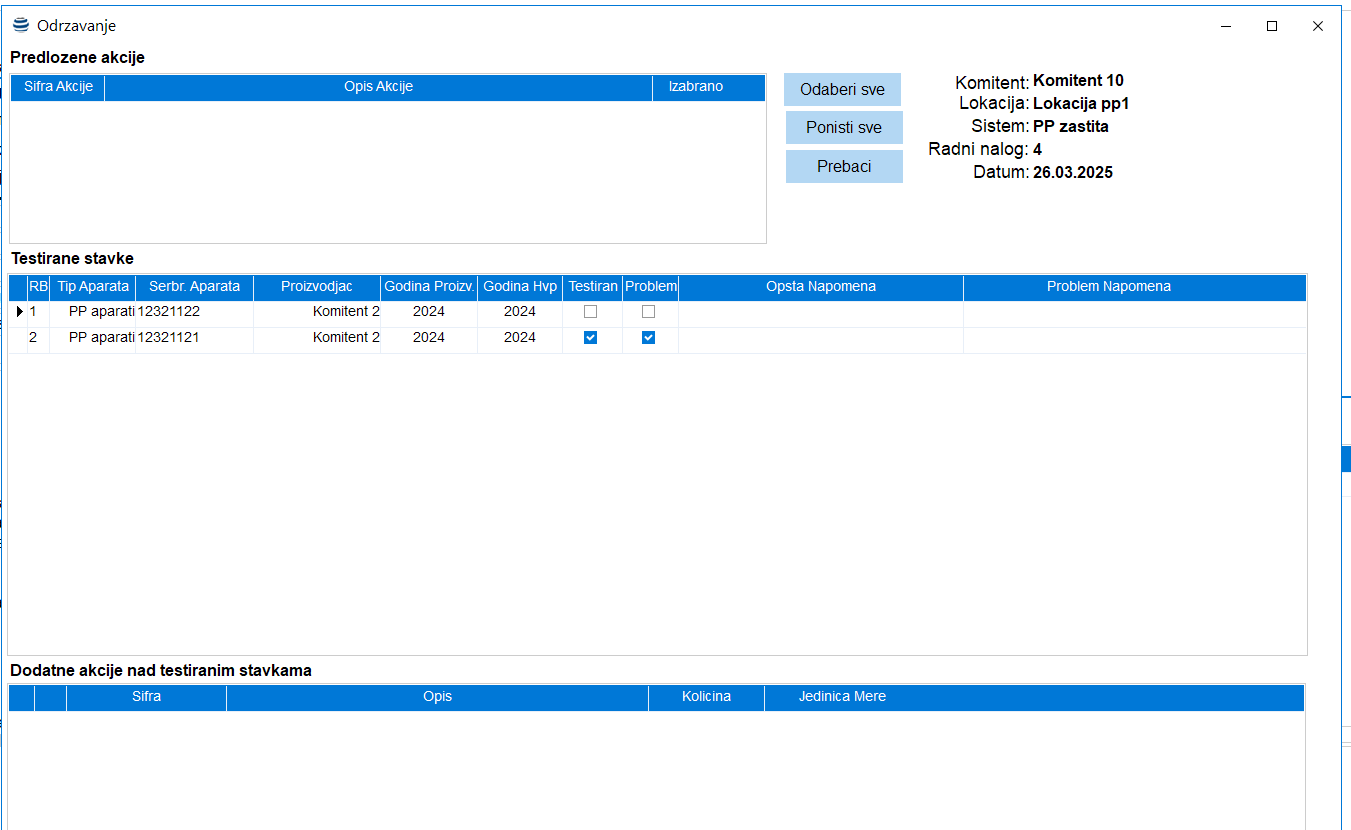Sort by the Tip Aparata column header
The image size is (1351, 830).
(x=93, y=287)
